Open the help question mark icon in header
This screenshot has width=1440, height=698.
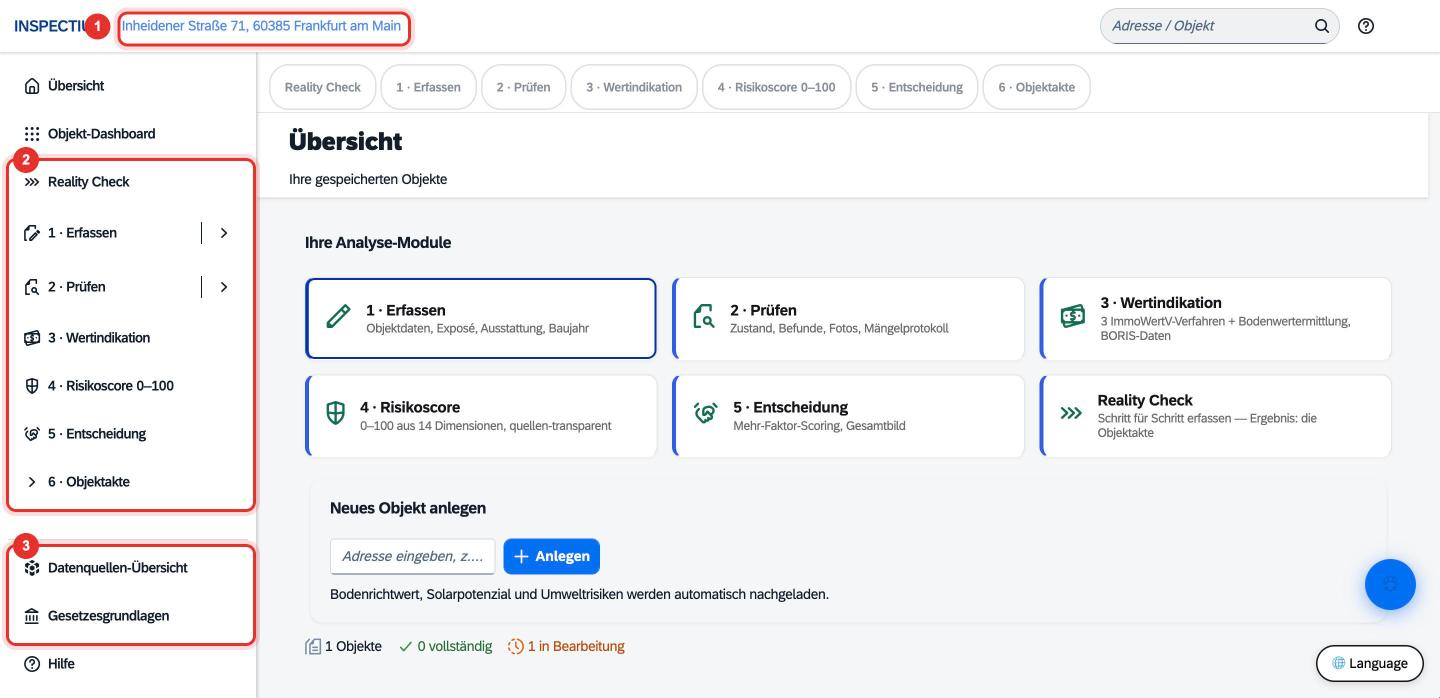[x=1366, y=26]
